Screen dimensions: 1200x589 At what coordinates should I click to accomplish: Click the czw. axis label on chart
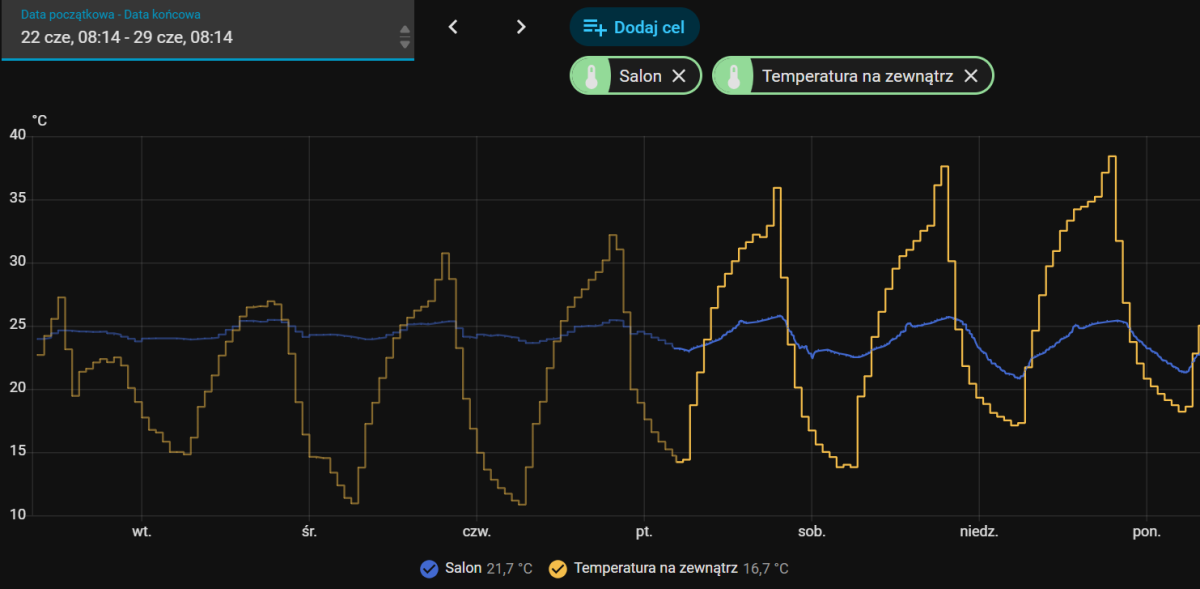[x=476, y=533]
